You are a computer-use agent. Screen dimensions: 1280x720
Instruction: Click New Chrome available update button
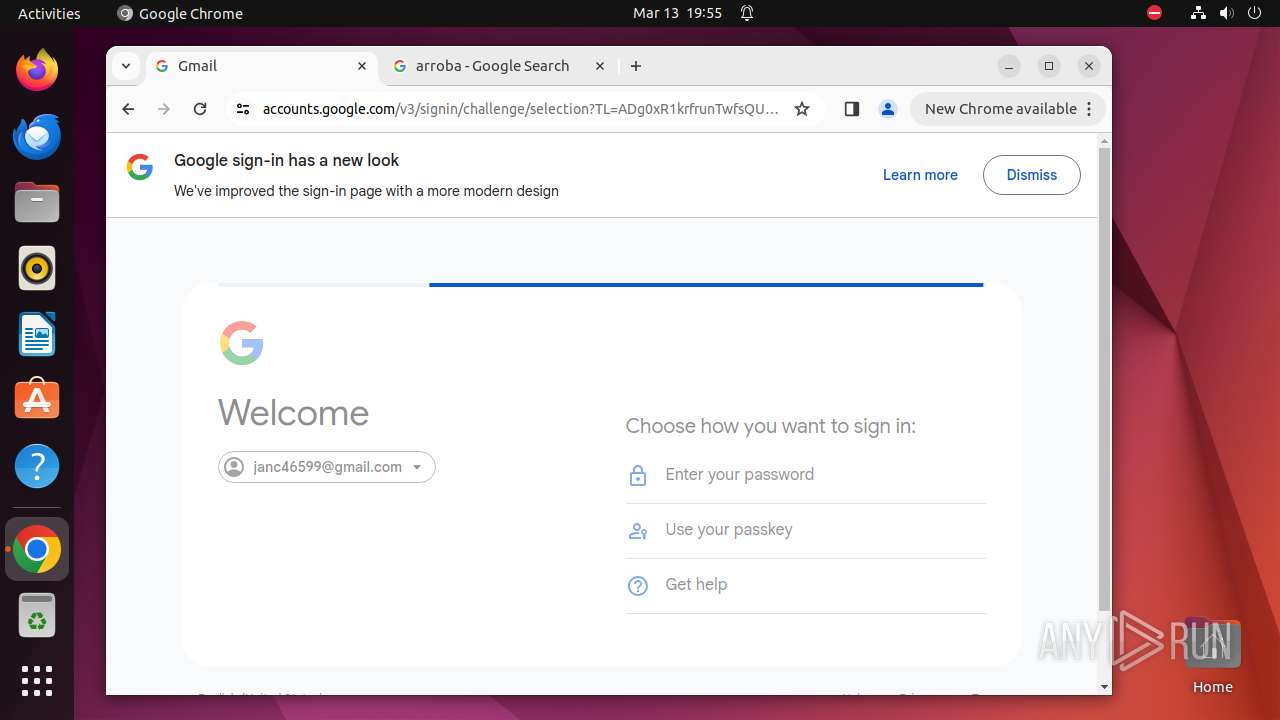[x=1008, y=109]
